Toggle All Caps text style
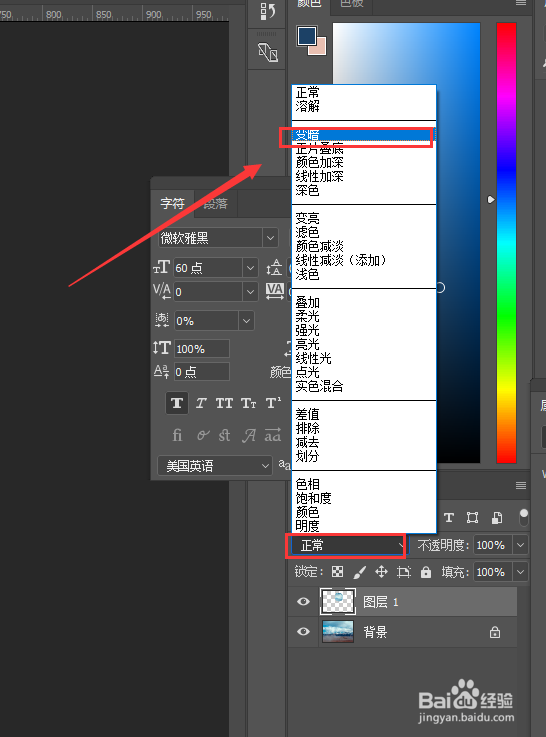Screen dimensions: 546x737 point(224,403)
